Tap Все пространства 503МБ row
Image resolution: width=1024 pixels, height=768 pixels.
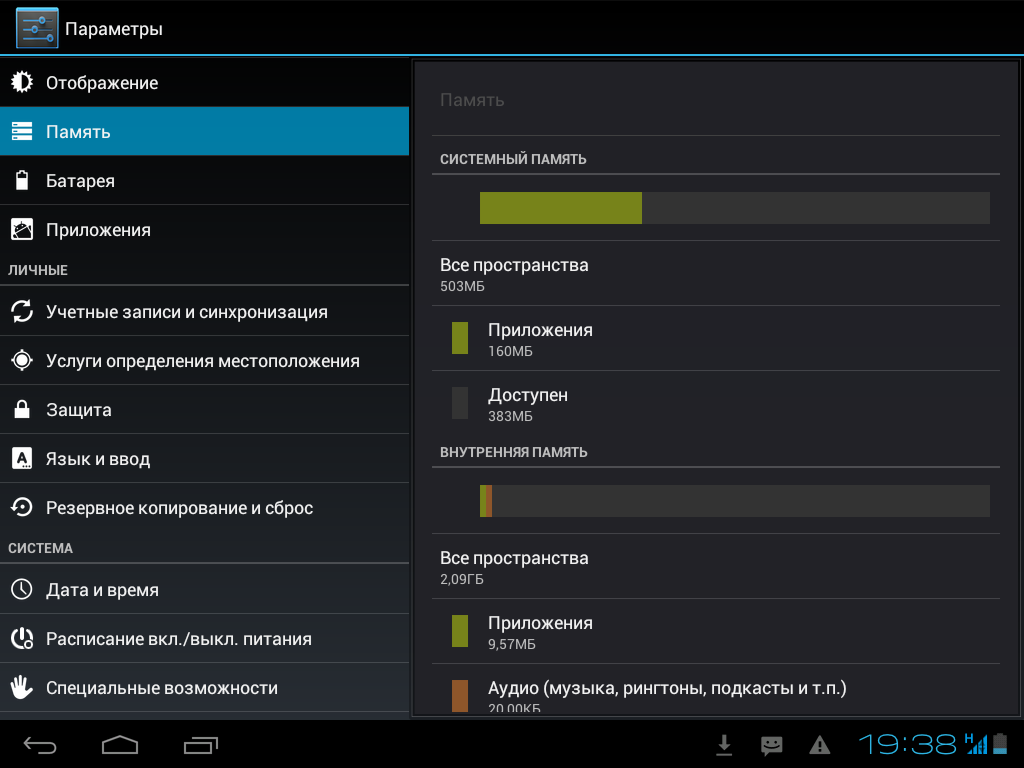pyautogui.click(x=716, y=274)
